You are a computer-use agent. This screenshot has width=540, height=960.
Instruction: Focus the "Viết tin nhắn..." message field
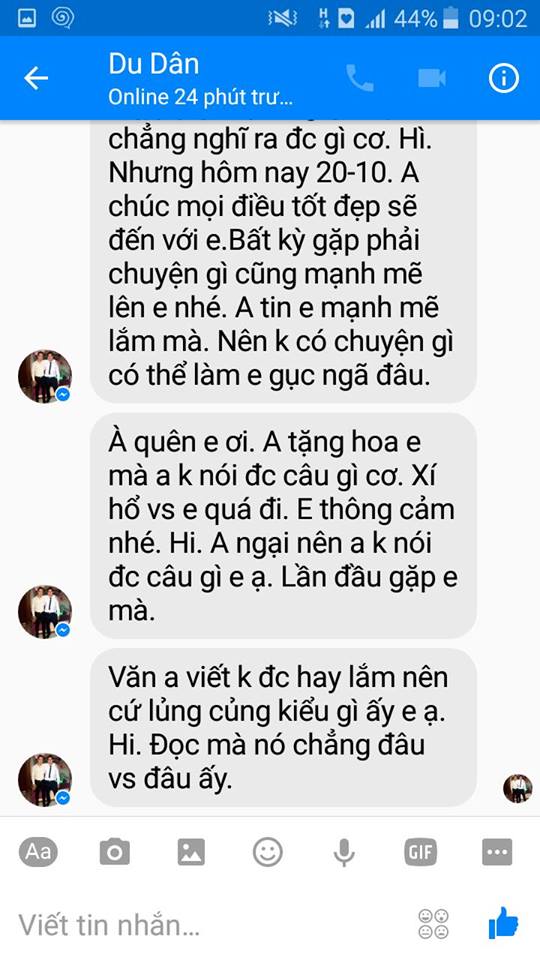pyautogui.click(x=208, y=924)
